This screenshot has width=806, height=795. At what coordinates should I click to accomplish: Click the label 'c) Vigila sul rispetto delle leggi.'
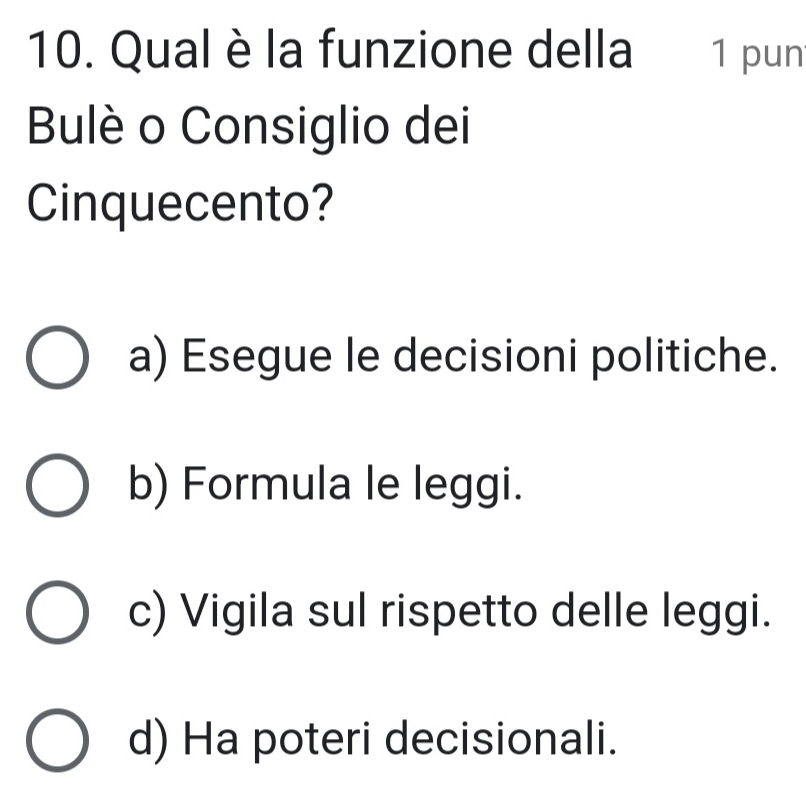pyautogui.click(x=451, y=612)
